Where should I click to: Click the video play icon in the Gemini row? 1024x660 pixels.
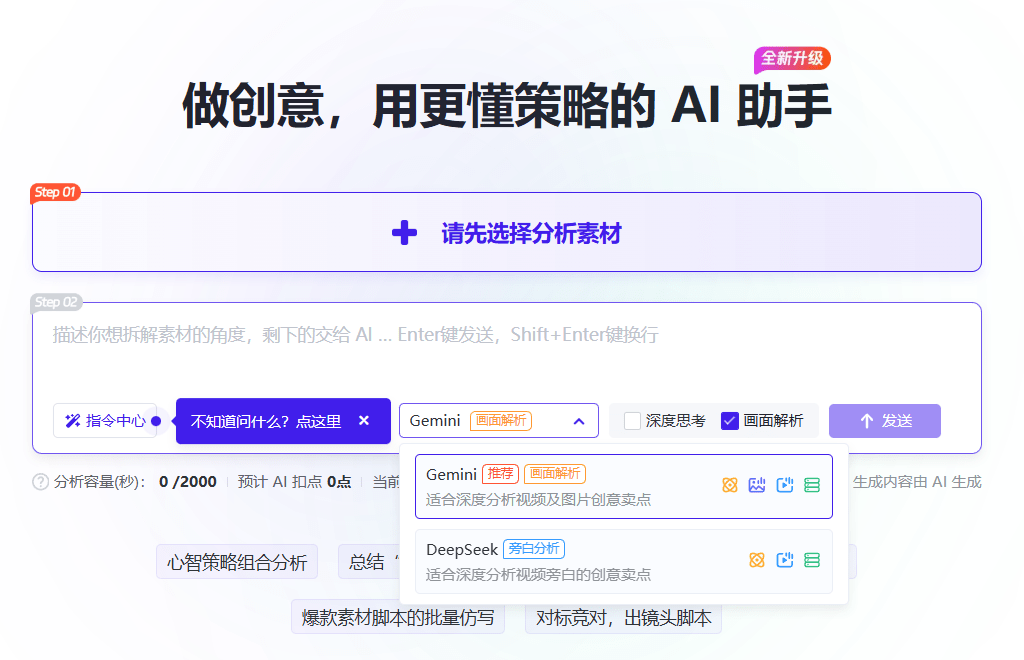pos(785,485)
